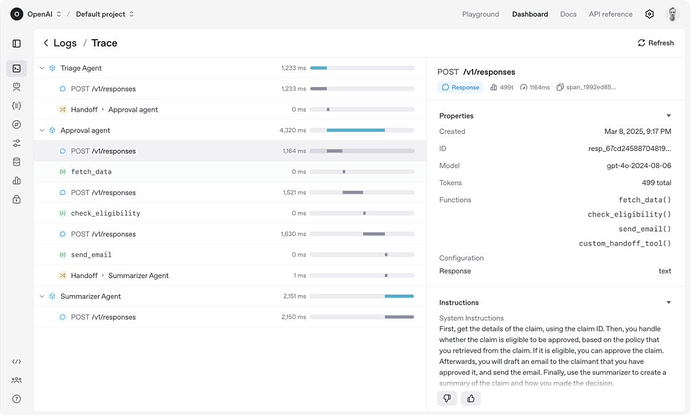Collapse the Approval agent tree node

tap(41, 130)
